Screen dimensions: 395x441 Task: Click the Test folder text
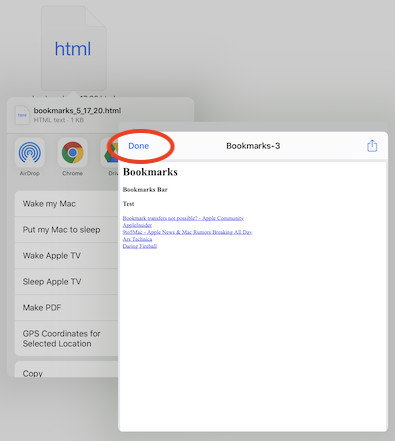coord(128,204)
